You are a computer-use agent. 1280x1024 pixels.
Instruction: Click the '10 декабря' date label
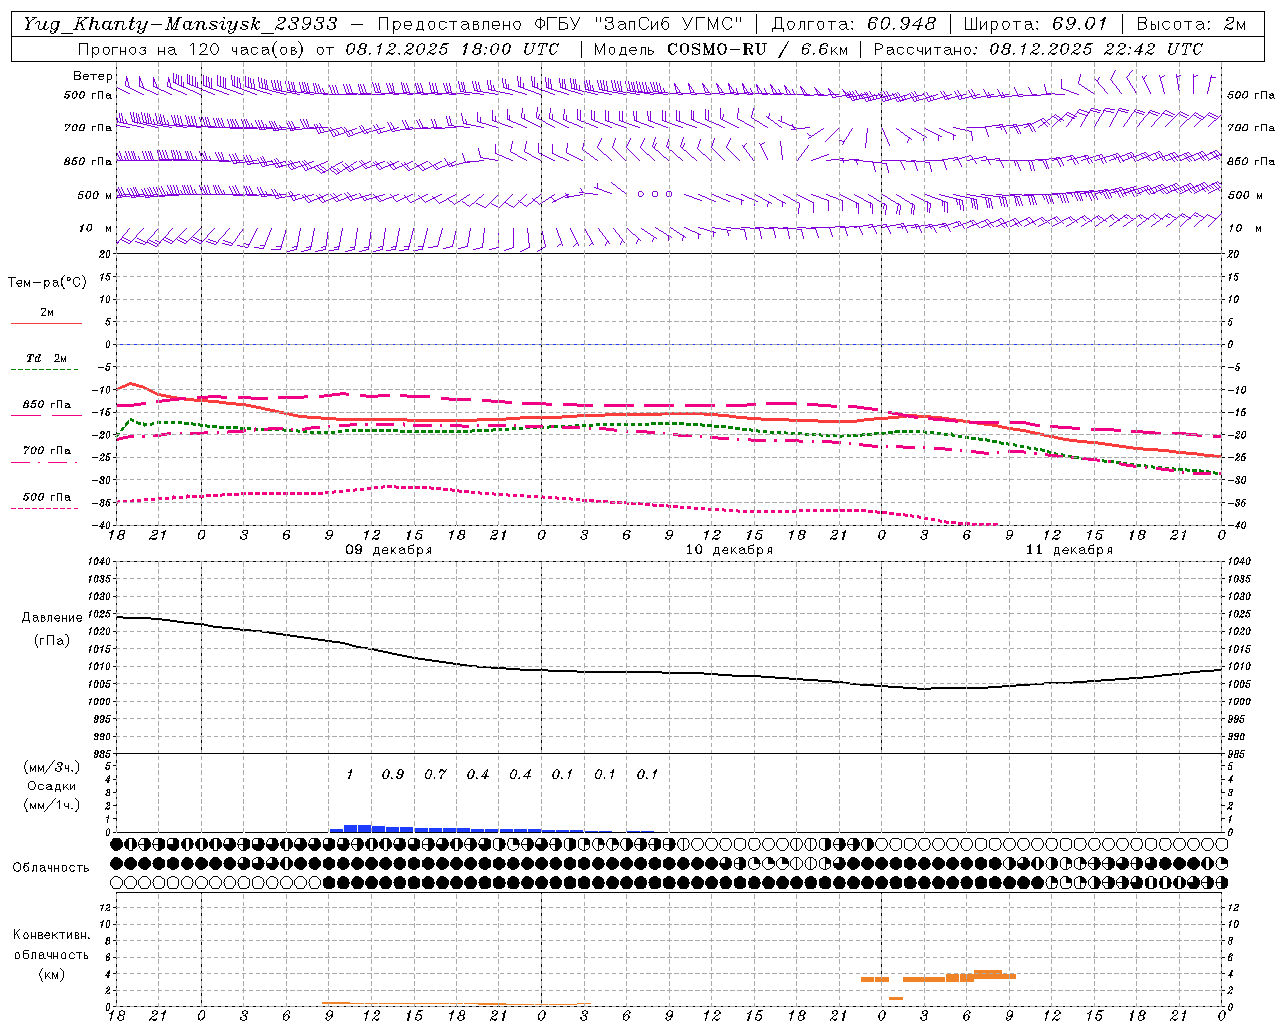729,550
